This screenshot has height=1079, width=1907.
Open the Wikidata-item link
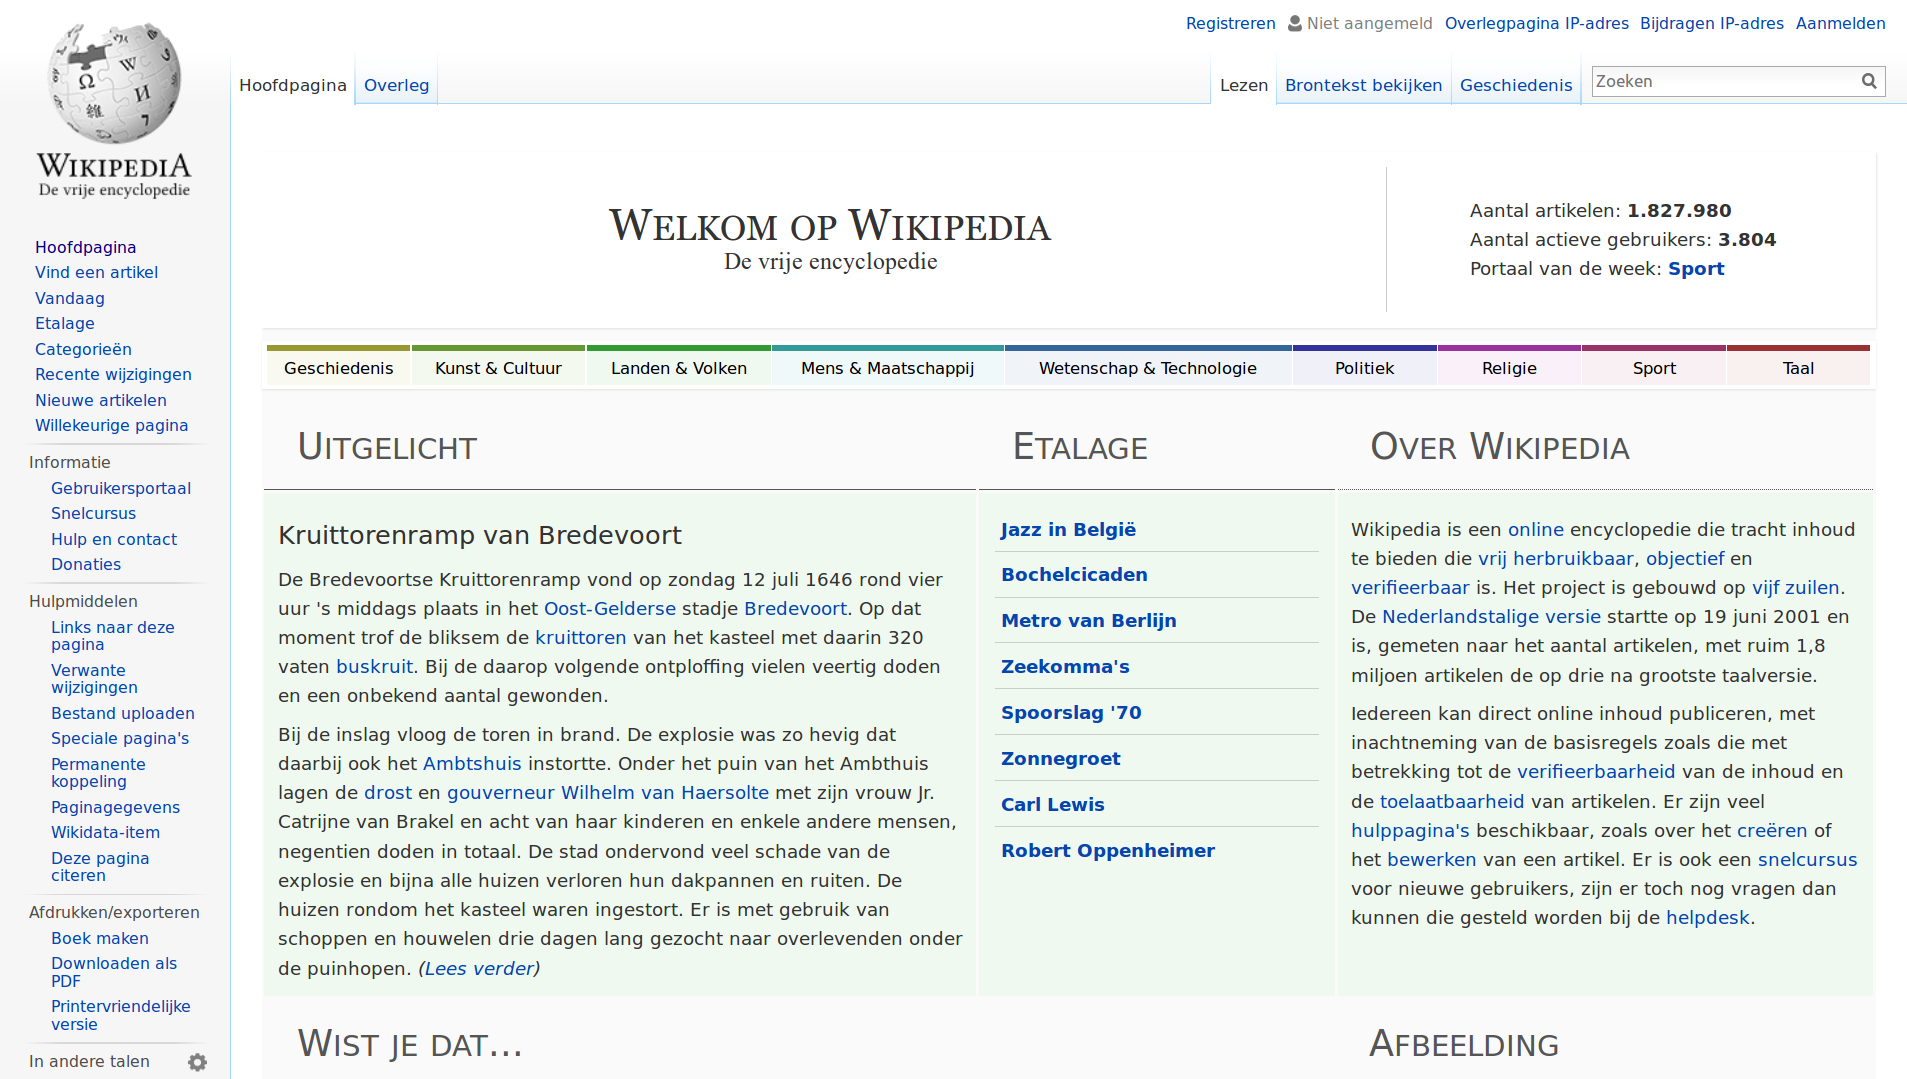point(105,832)
